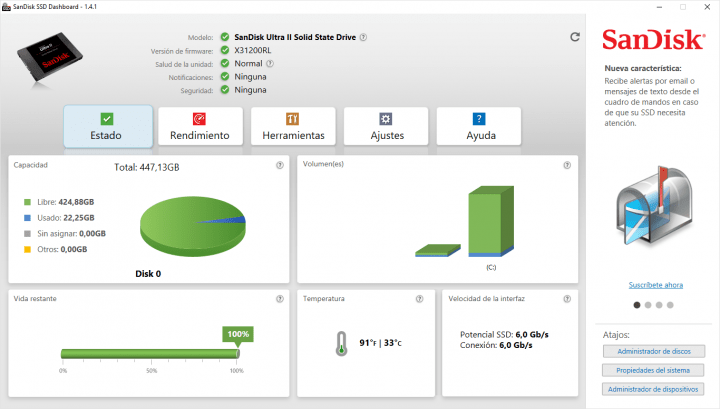Click the green check icon beside Modelo
Viewport: 720px width, 409px height.
(x=225, y=37)
